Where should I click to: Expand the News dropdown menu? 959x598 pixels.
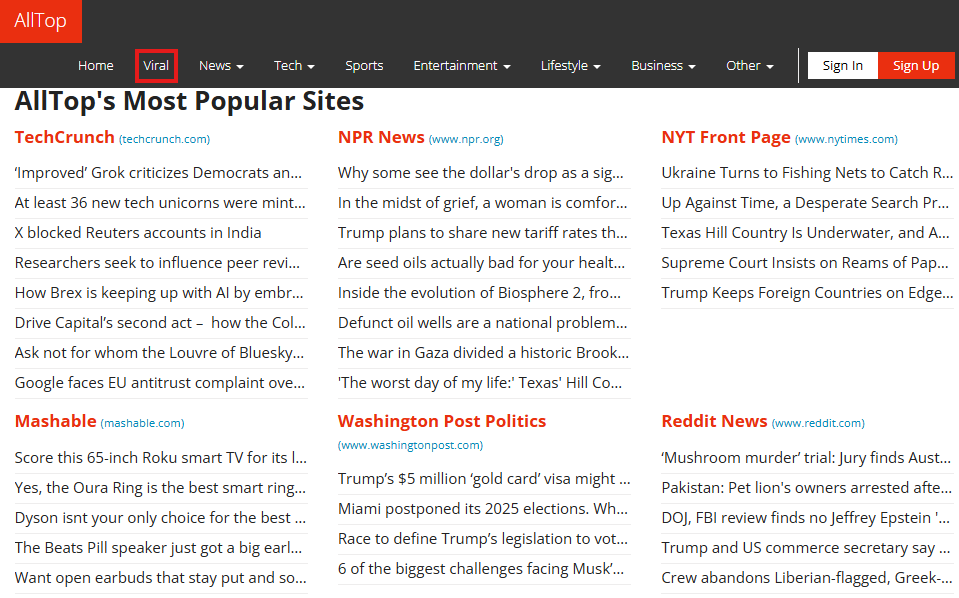pyautogui.click(x=221, y=65)
